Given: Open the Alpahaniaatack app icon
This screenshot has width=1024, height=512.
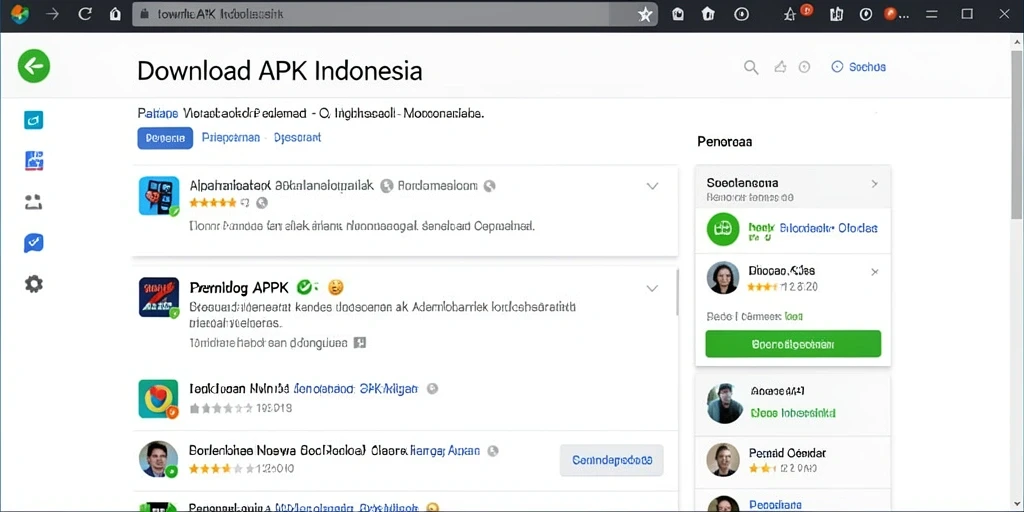Looking at the screenshot, I should coord(159,195).
